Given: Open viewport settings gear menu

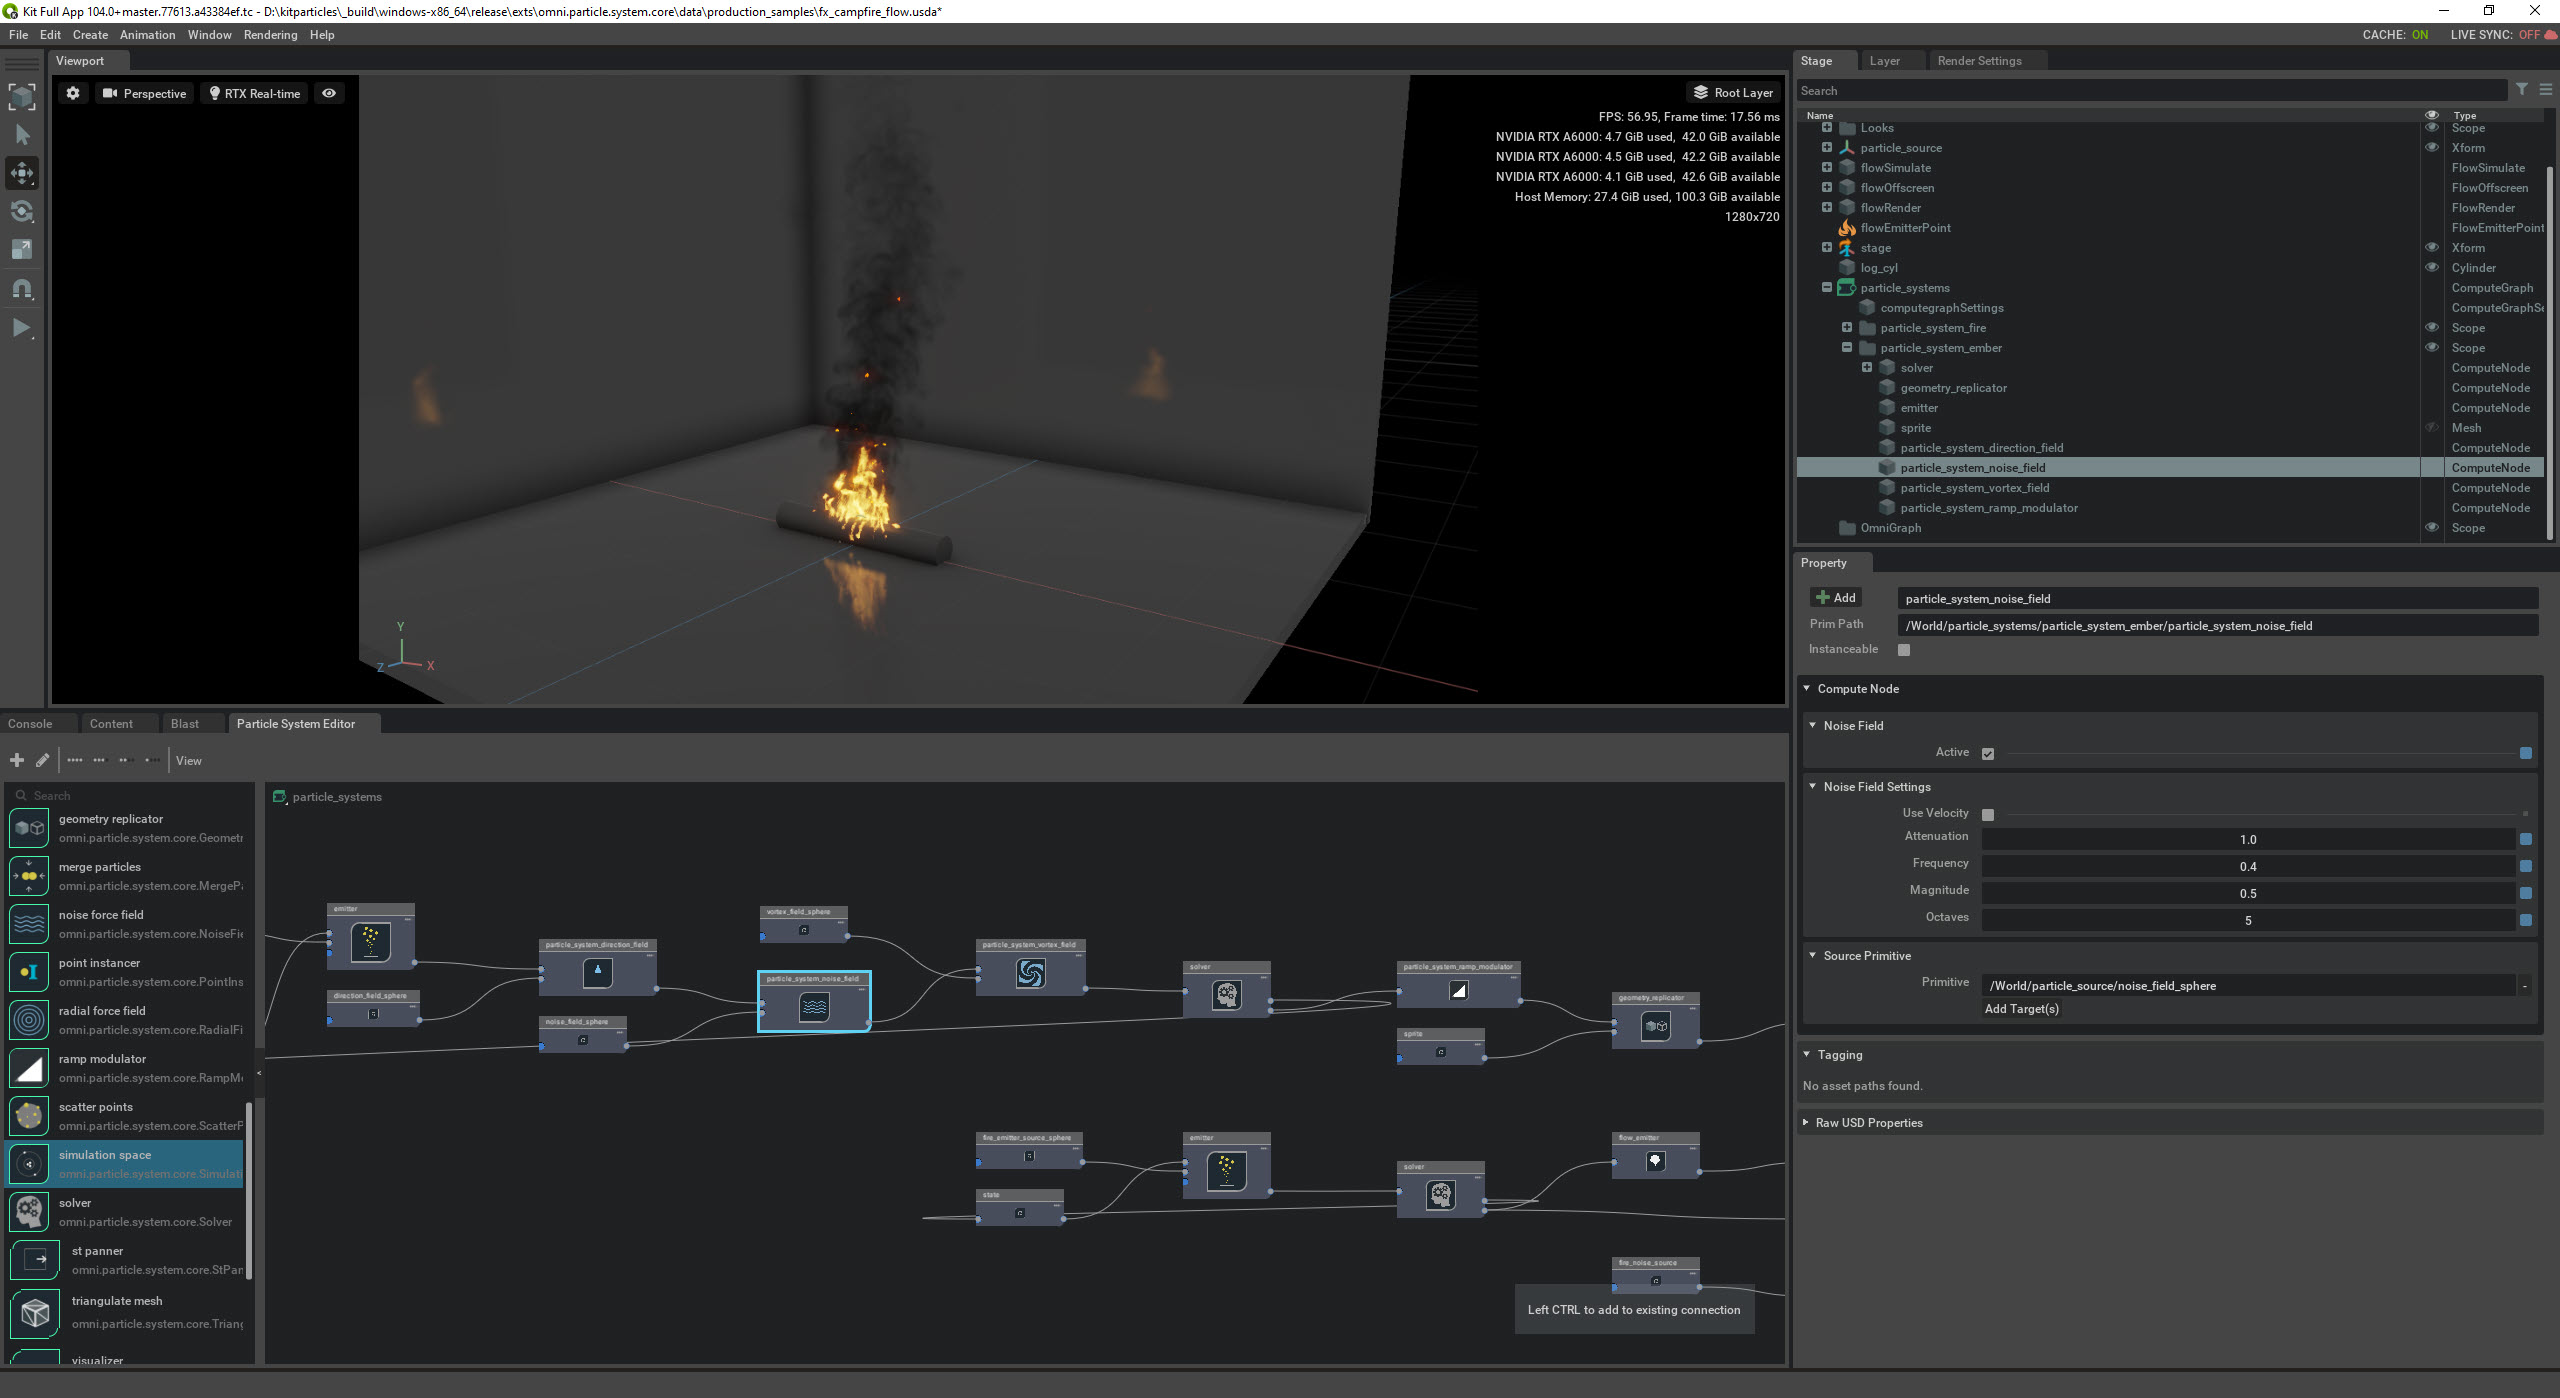Looking at the screenshot, I should 73,93.
